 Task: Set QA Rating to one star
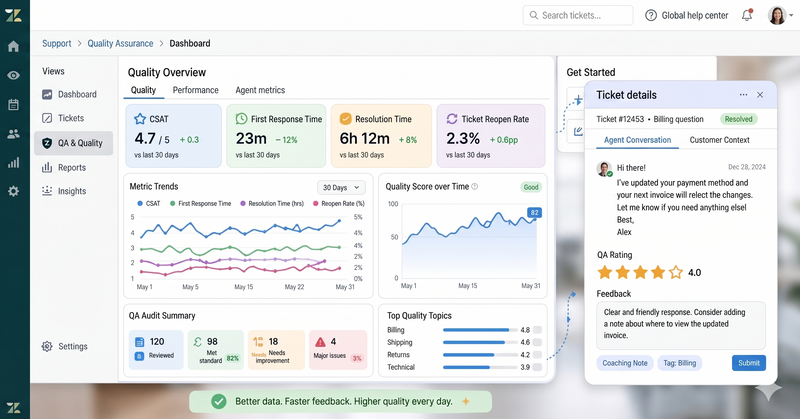tap(605, 272)
